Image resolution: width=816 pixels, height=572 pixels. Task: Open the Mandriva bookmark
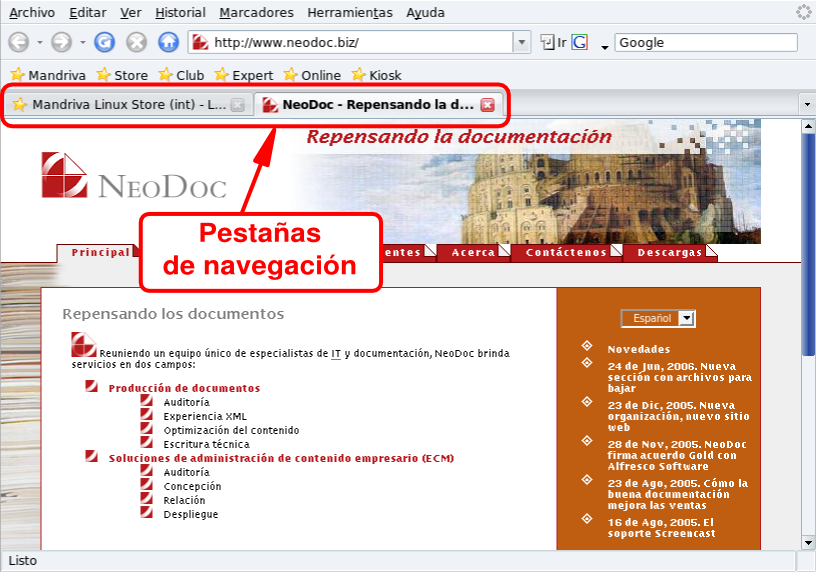[48, 75]
